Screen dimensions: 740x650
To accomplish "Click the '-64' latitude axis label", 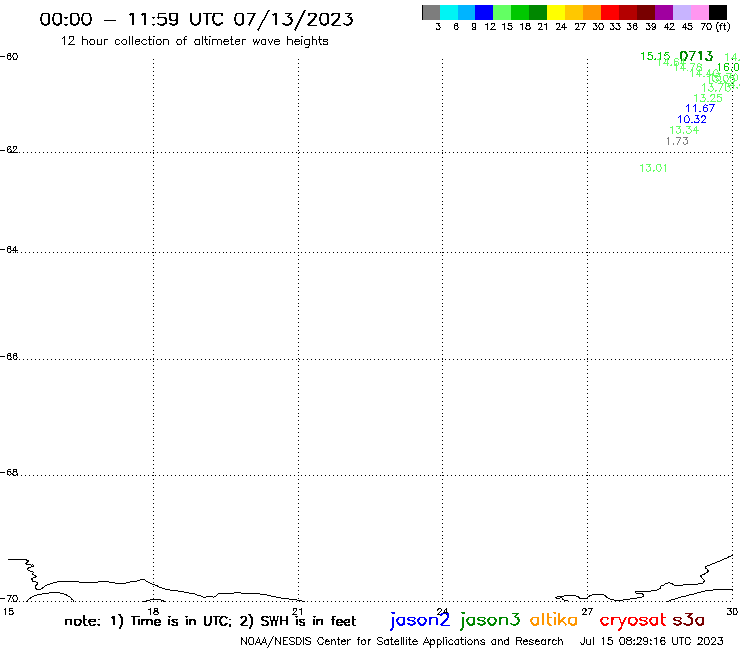I will tap(9, 249).
